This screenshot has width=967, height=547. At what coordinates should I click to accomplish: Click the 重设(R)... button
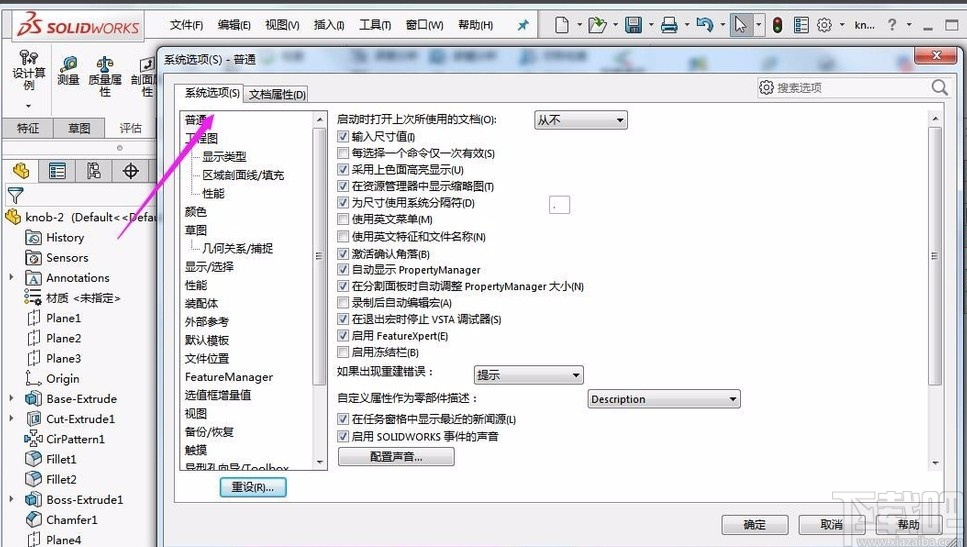253,487
